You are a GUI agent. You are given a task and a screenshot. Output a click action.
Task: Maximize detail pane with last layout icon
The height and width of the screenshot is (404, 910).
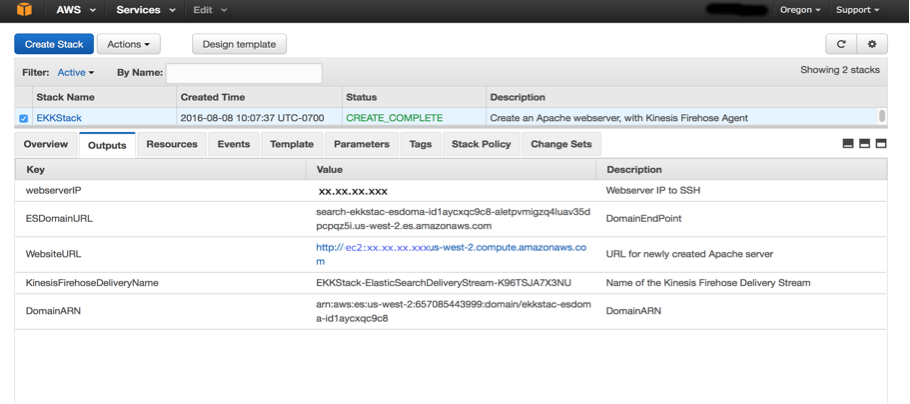[x=881, y=143]
